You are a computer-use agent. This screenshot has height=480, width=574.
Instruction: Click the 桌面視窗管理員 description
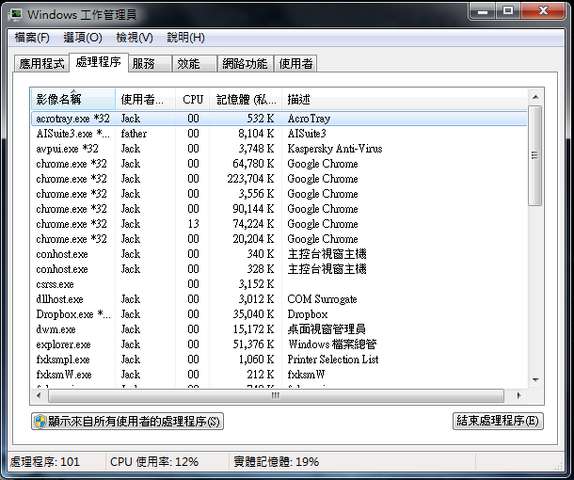click(x=327, y=329)
